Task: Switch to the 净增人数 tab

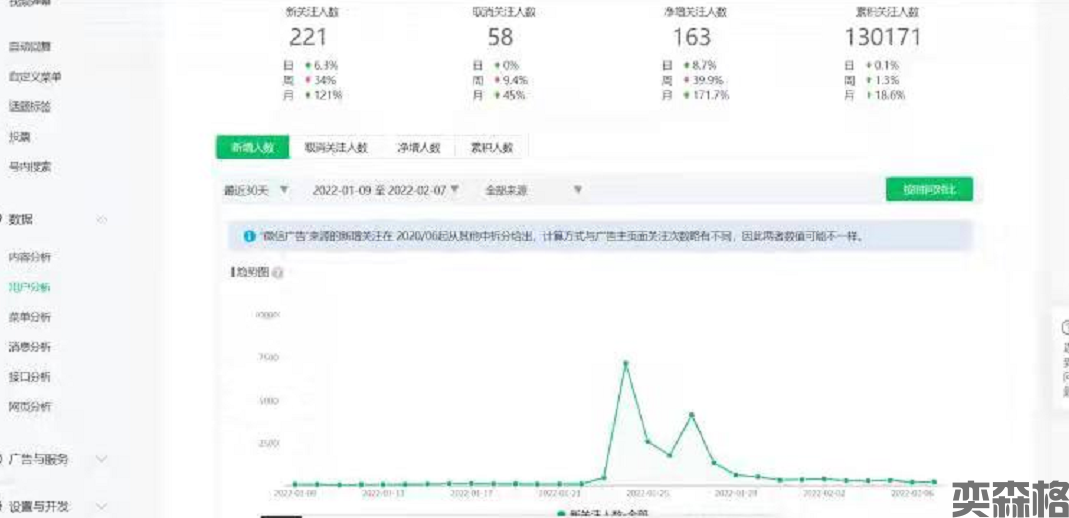Action: [419, 147]
